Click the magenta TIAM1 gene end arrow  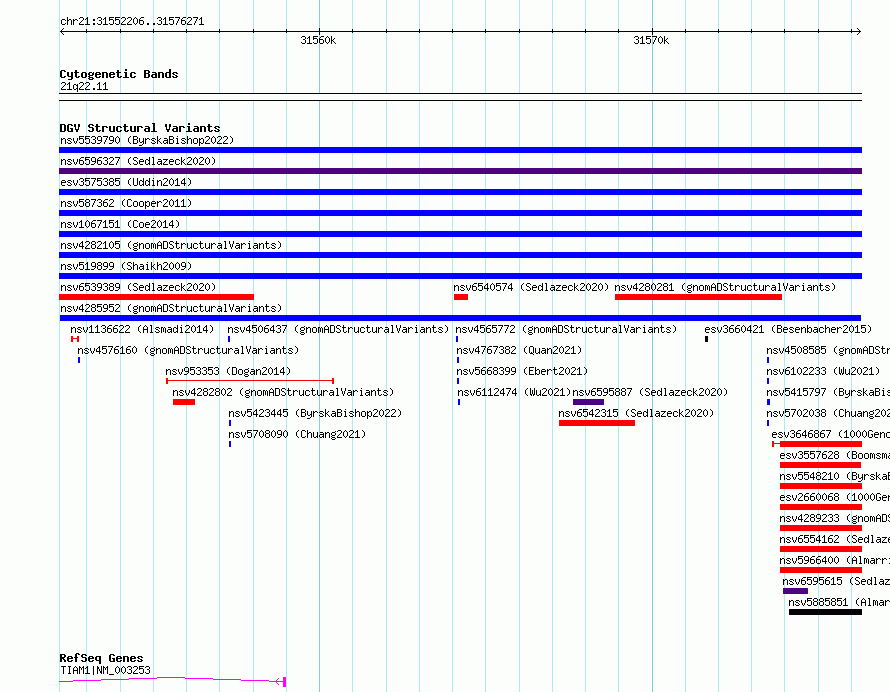281,681
